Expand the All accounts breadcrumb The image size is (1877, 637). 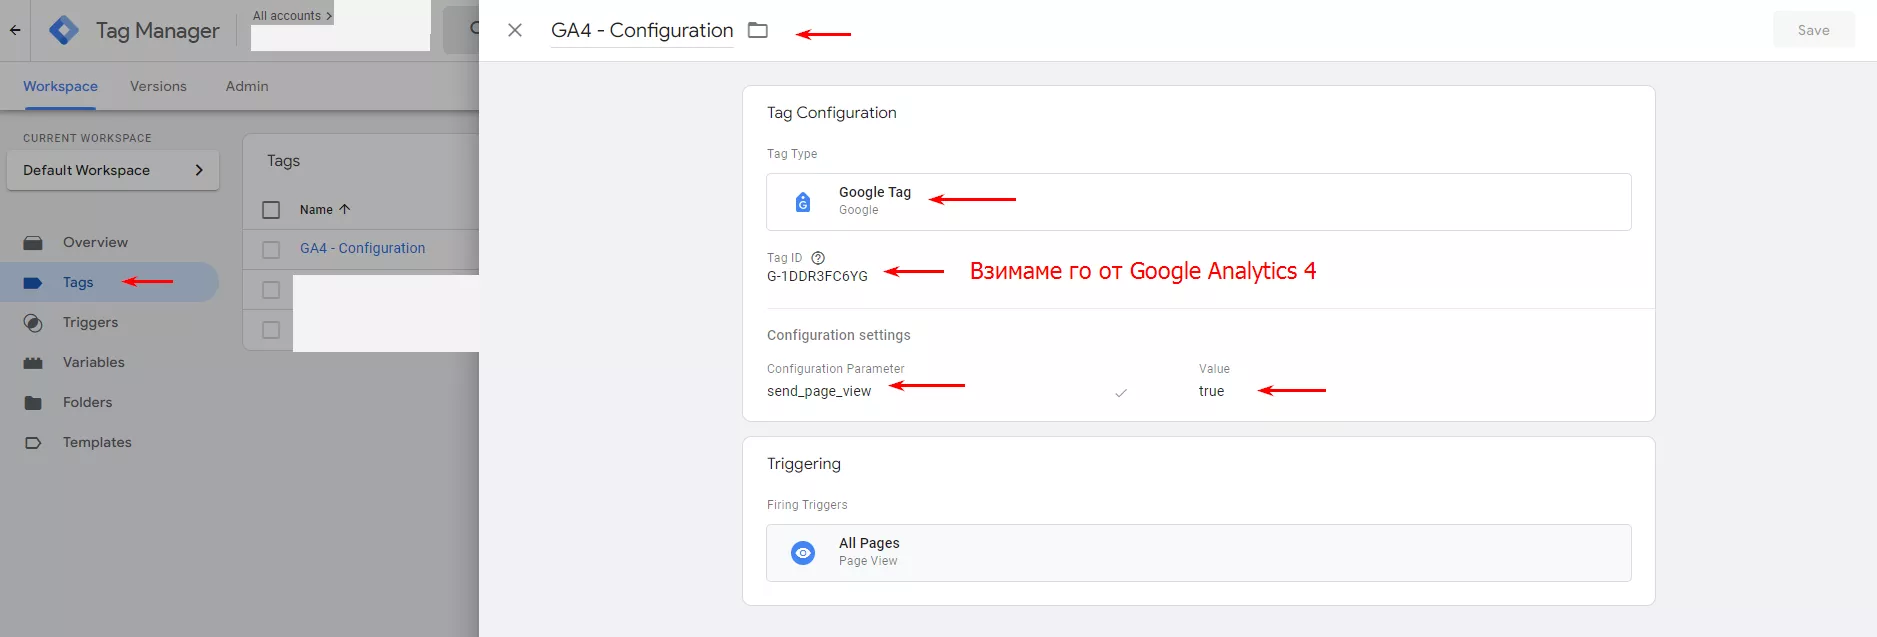(x=292, y=16)
